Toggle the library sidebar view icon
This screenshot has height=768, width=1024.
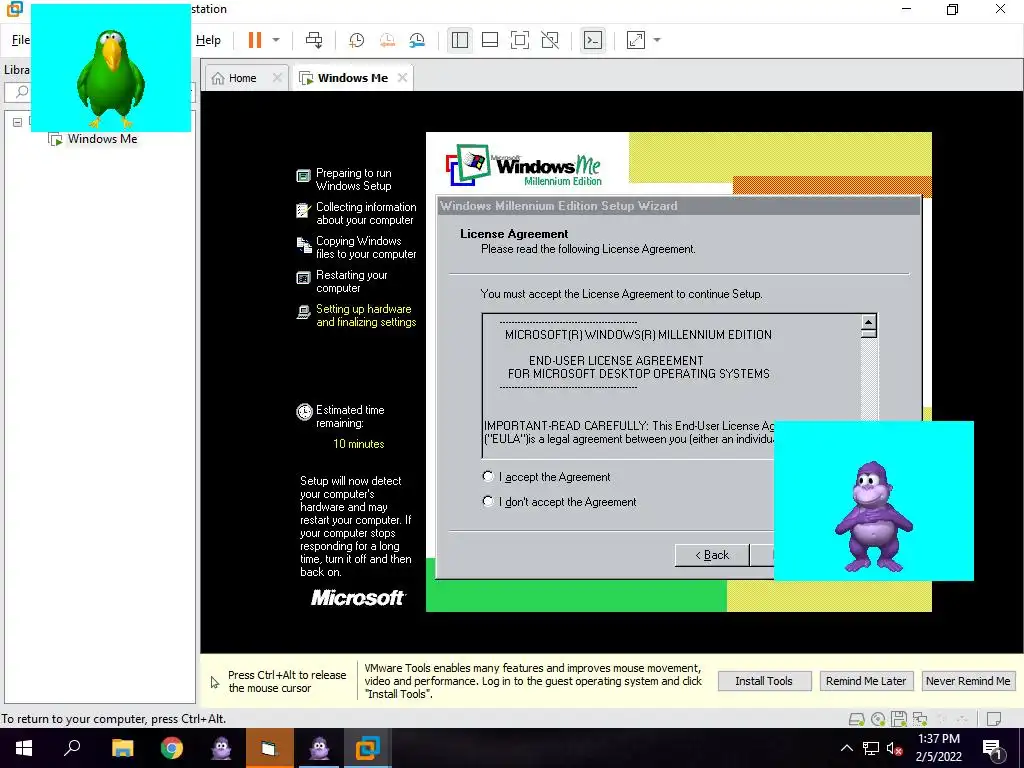[460, 40]
